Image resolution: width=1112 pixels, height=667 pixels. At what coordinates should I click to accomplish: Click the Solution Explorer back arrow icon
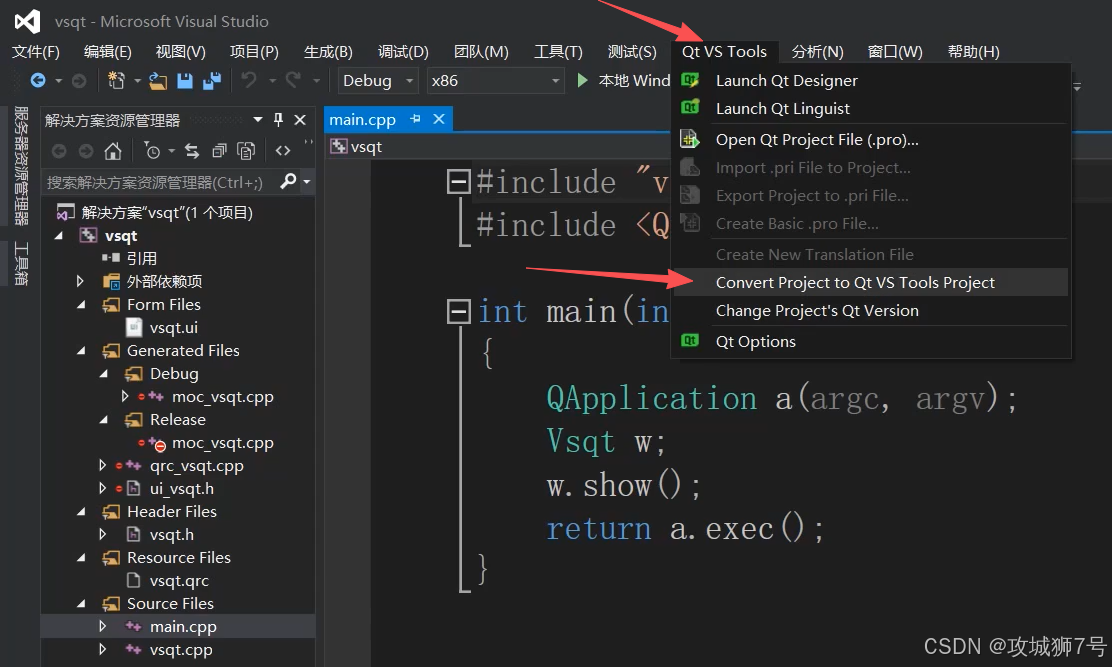point(59,151)
